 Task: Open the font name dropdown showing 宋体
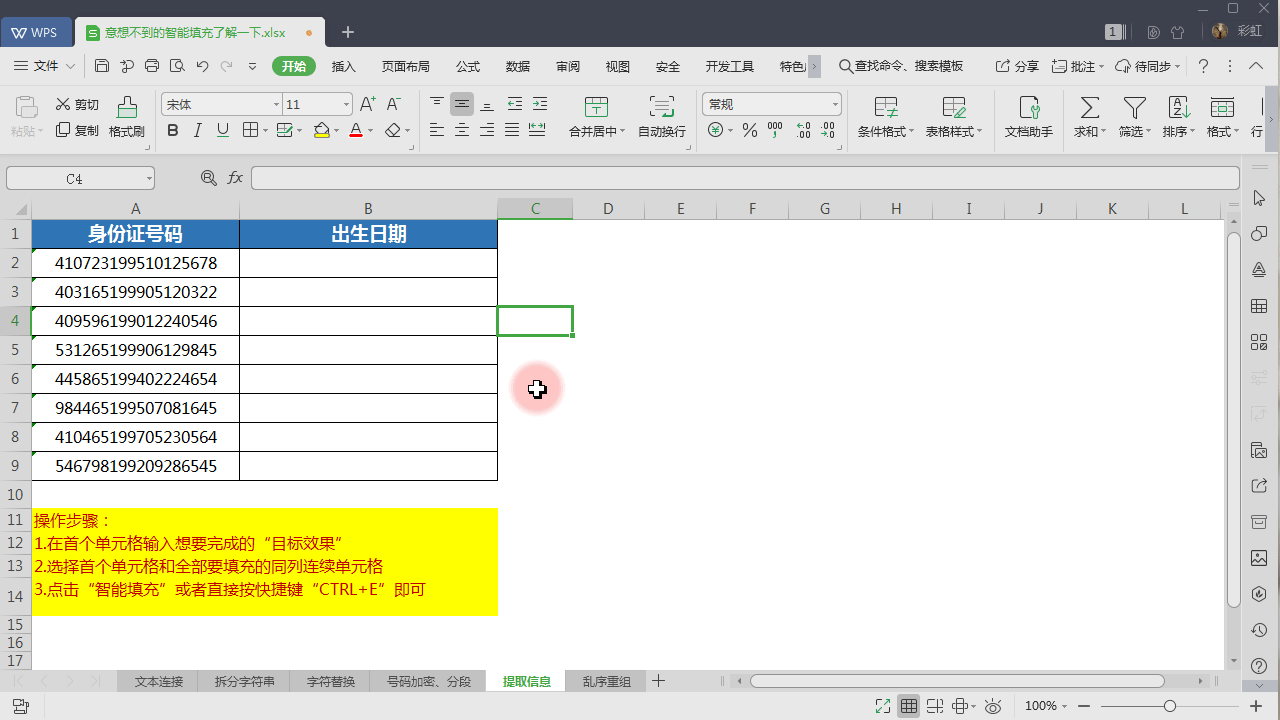tap(277, 104)
